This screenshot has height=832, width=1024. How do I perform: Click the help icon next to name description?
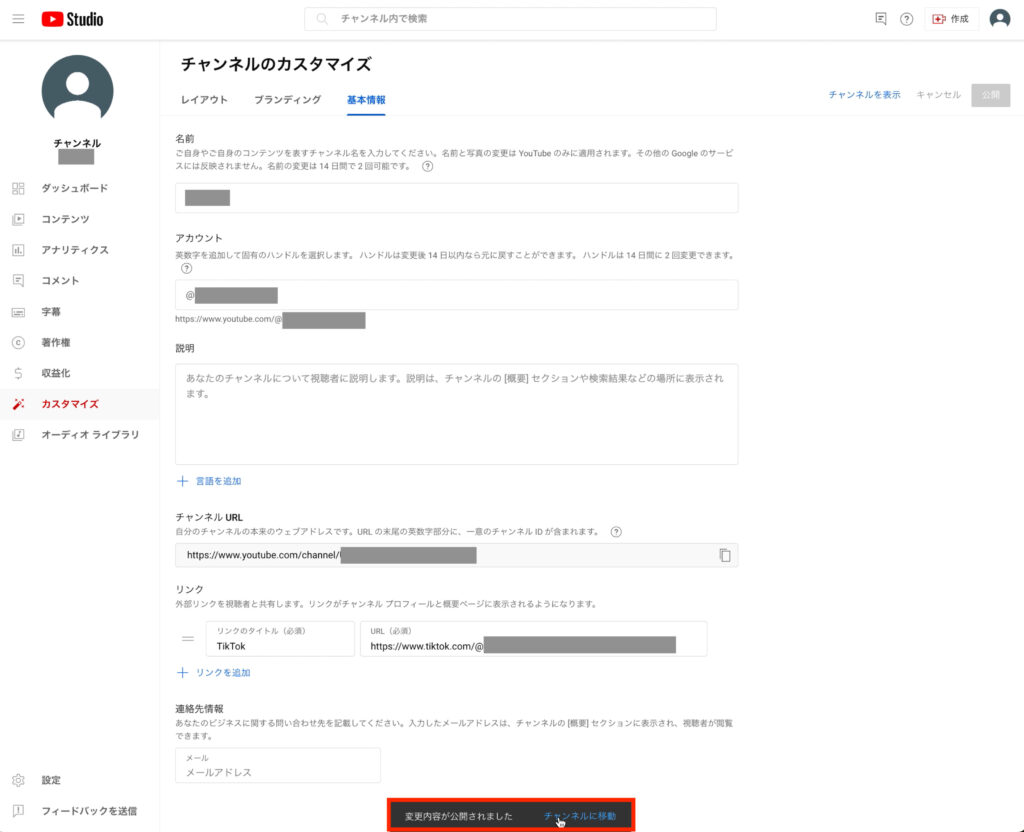tap(427, 166)
